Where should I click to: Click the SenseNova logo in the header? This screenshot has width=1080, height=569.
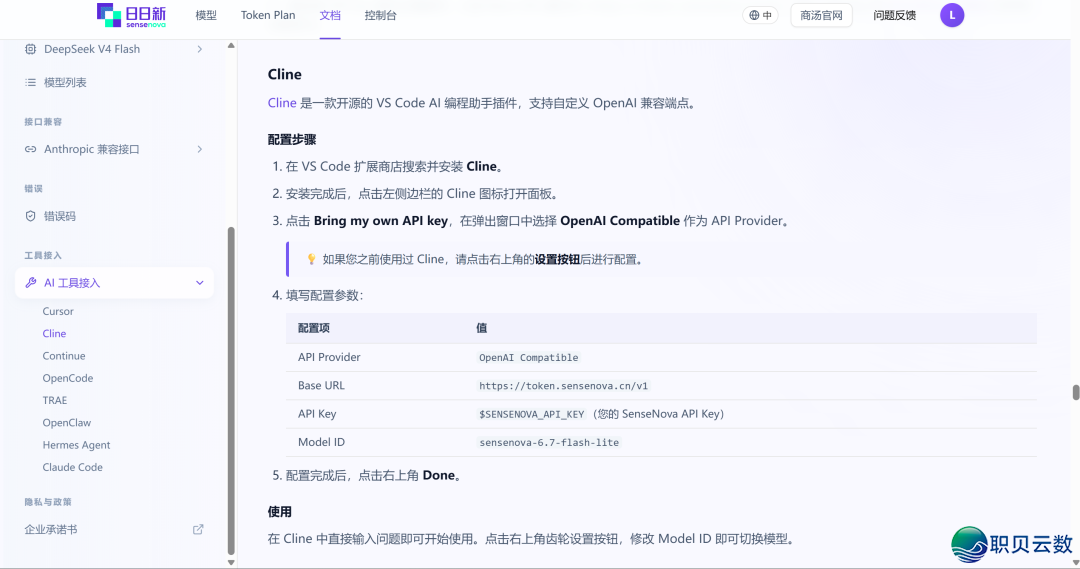[x=132, y=15]
